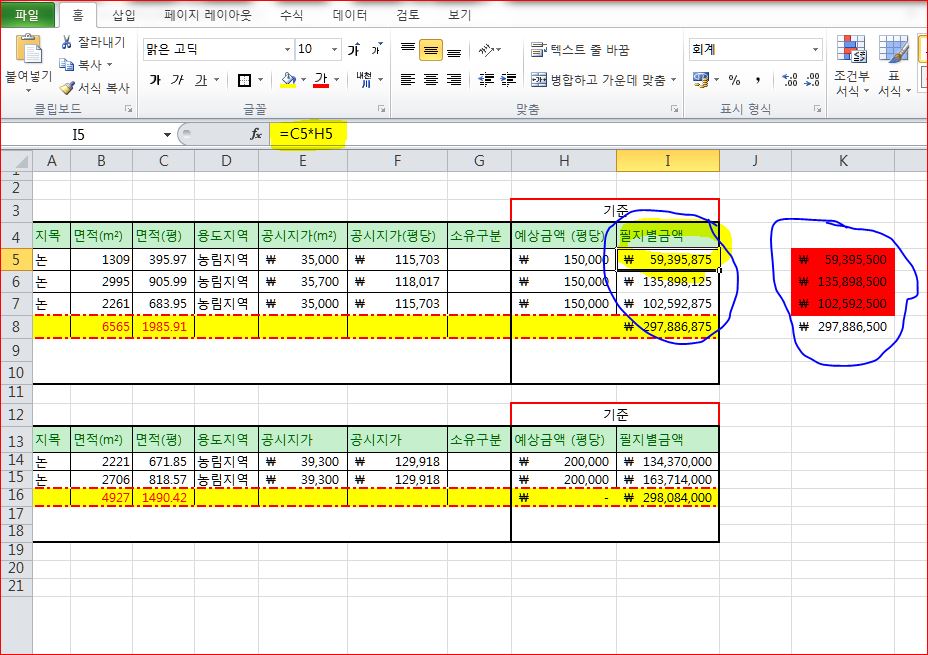Click the wrap text (텍스트 줄 바꿈) button
The height and width of the screenshot is (655, 928).
(580, 50)
